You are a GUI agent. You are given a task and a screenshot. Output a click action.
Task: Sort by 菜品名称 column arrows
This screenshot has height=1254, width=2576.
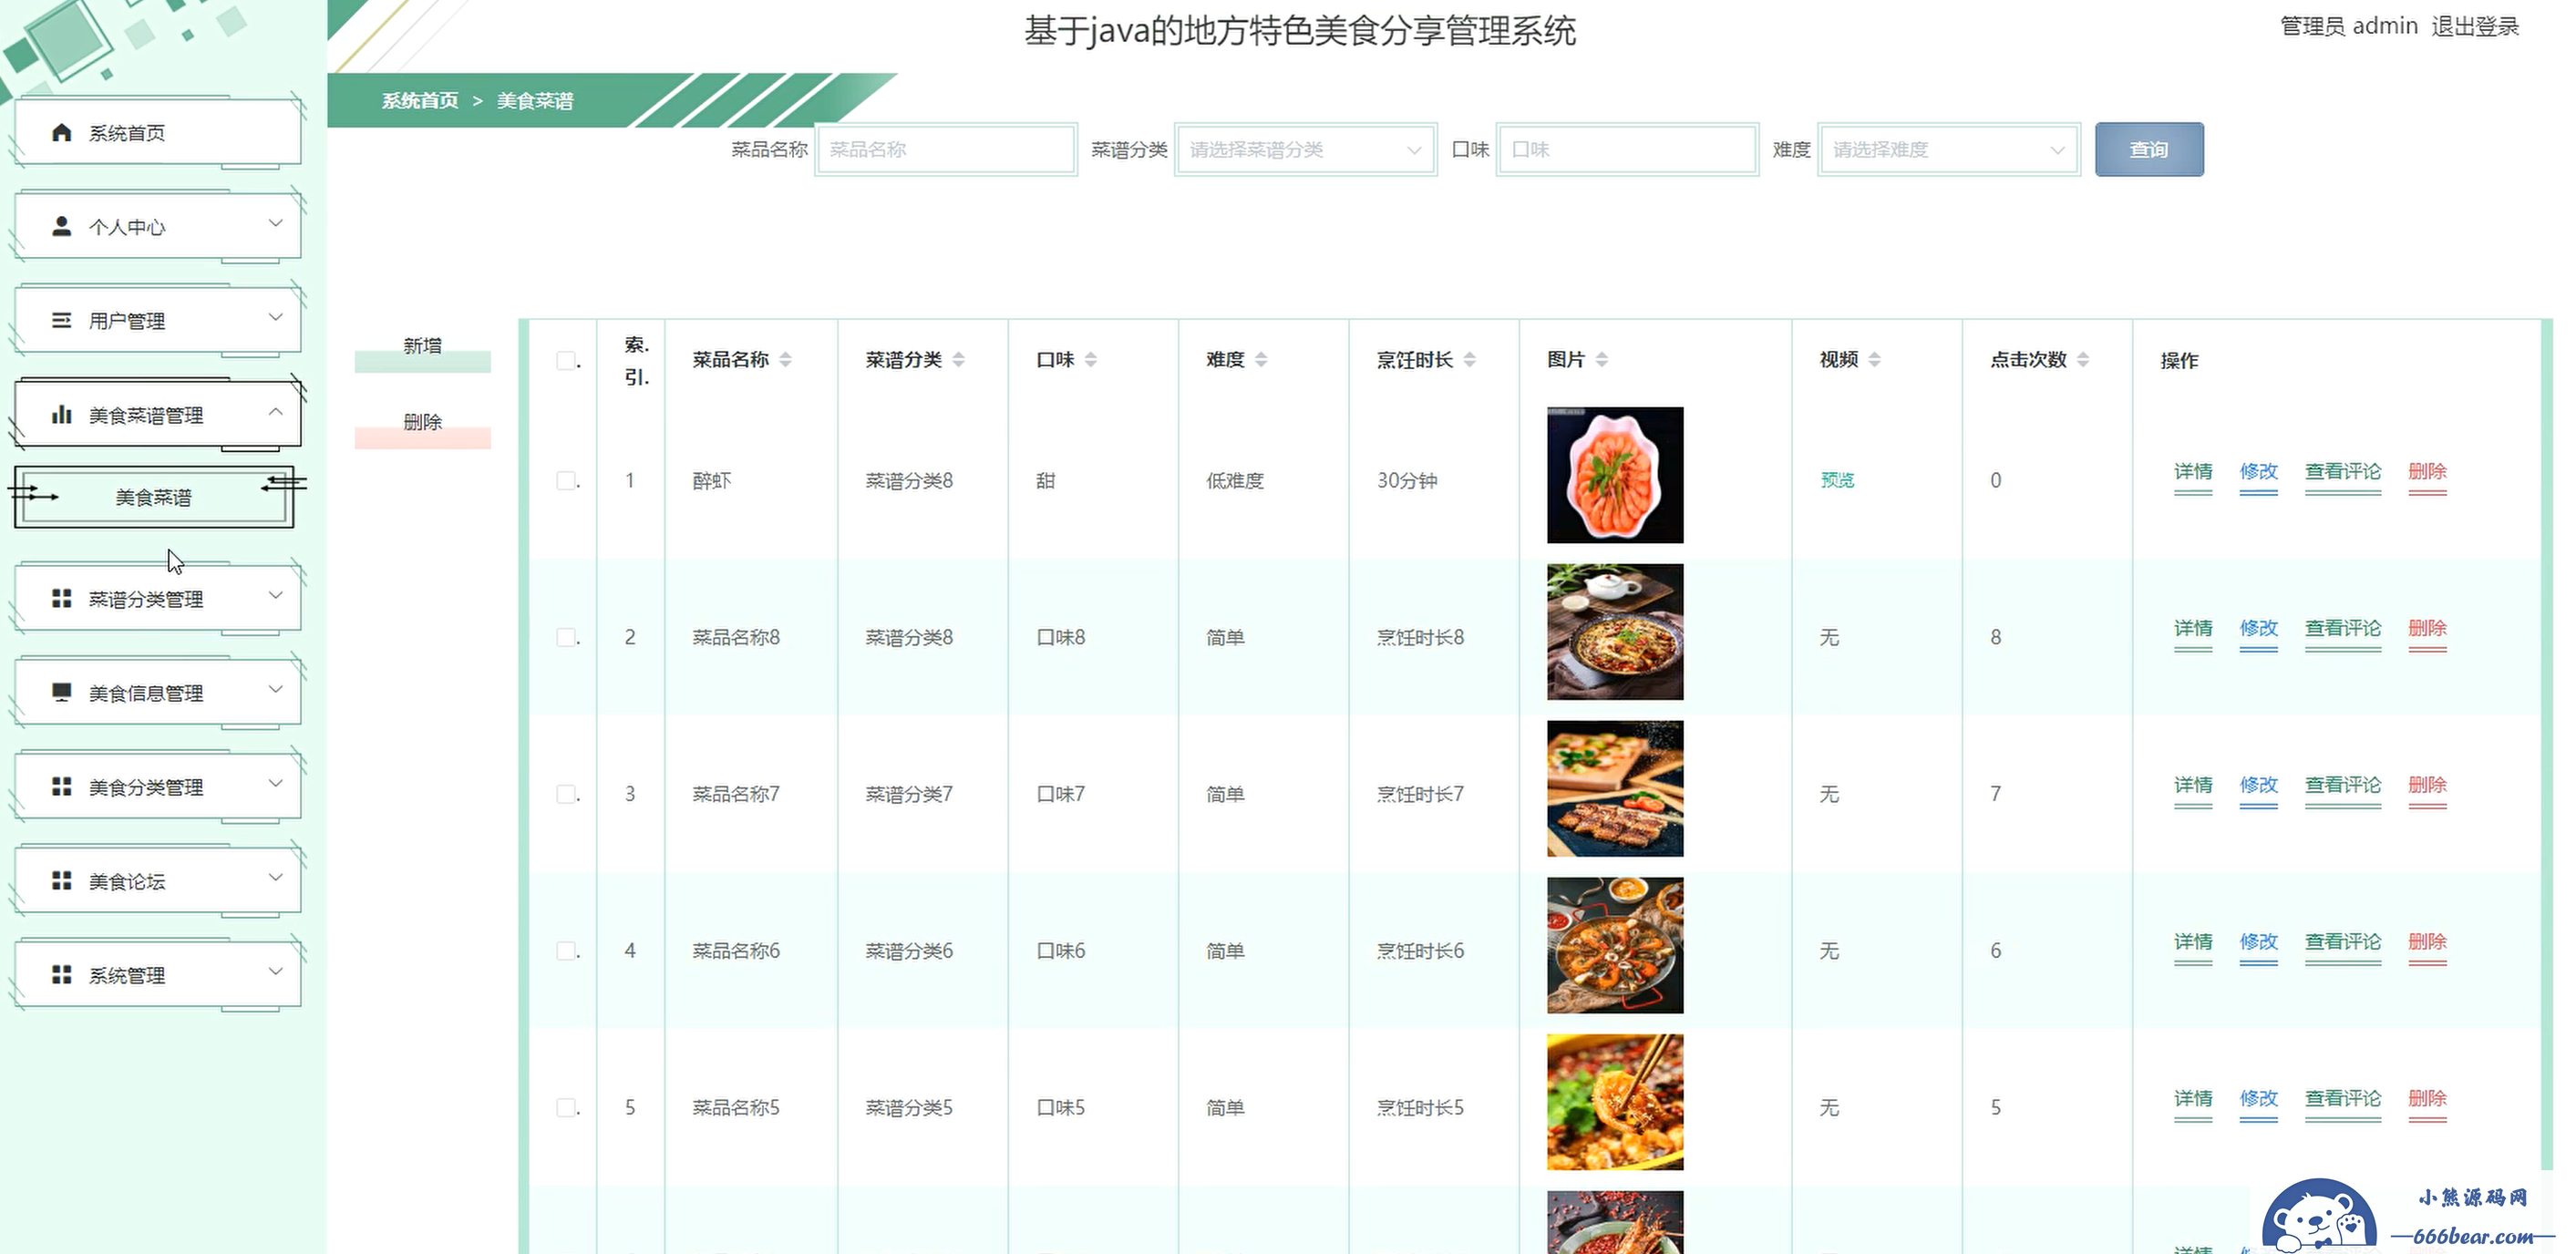pyautogui.click(x=785, y=360)
